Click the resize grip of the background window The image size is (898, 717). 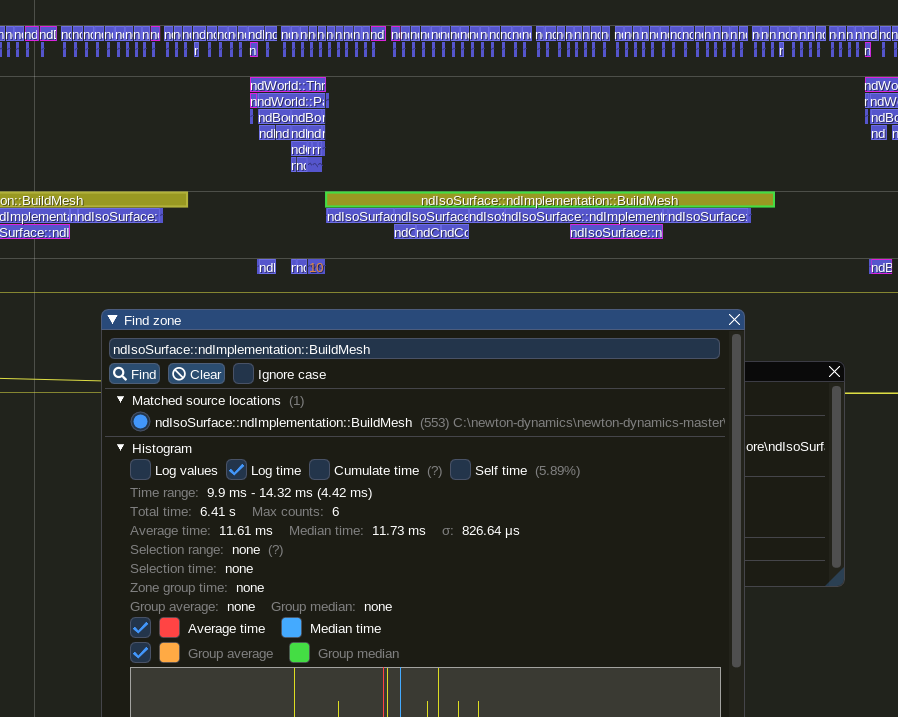pyautogui.click(x=835, y=577)
